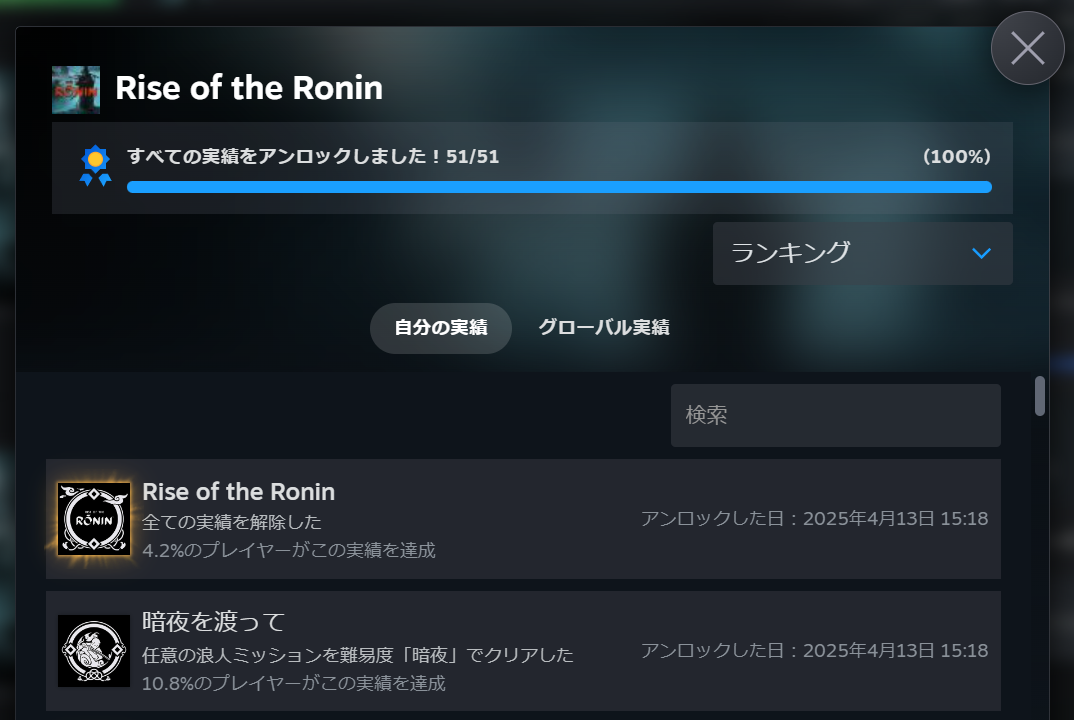Click the unlock date for the top achievement

814,518
